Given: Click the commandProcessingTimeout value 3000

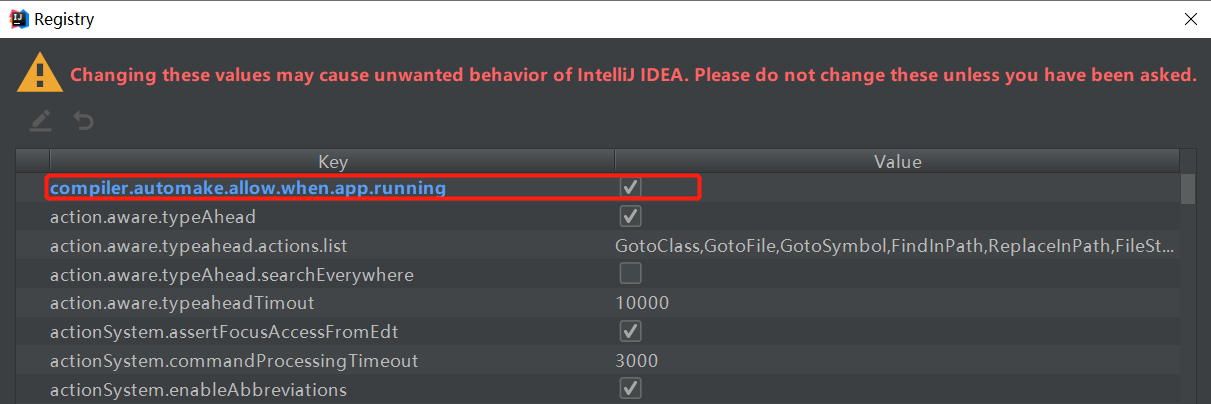Looking at the screenshot, I should click(637, 361).
